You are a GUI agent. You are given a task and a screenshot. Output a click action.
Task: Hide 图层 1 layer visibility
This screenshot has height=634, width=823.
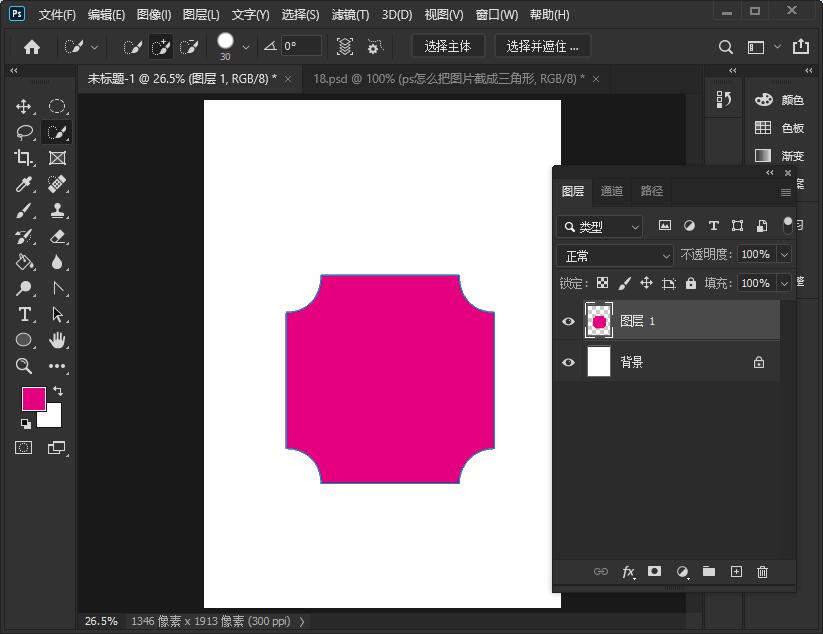[568, 321]
